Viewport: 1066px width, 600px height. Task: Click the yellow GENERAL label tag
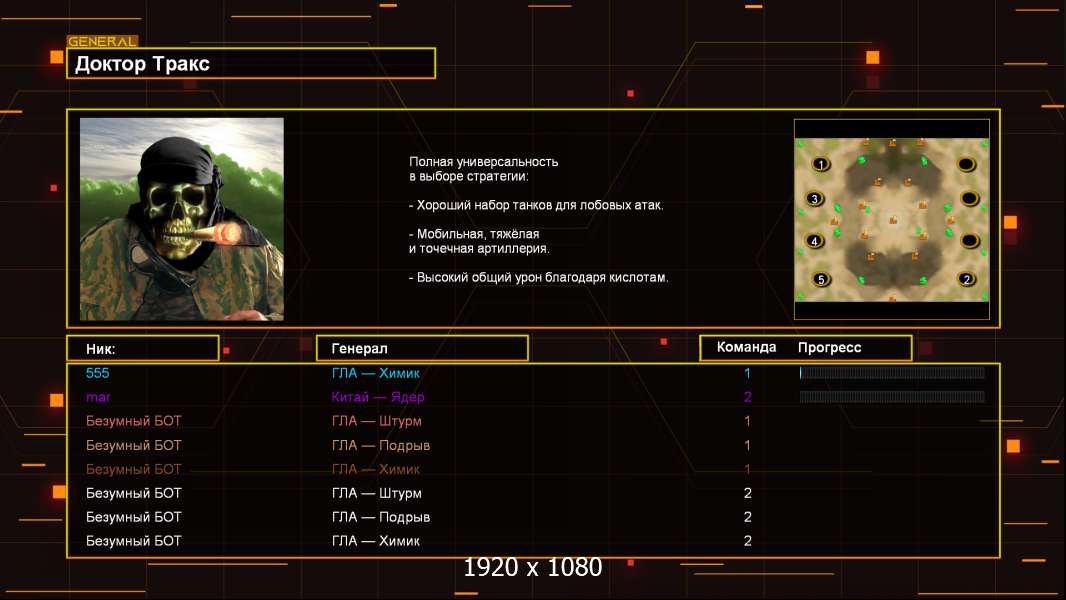(x=102, y=41)
